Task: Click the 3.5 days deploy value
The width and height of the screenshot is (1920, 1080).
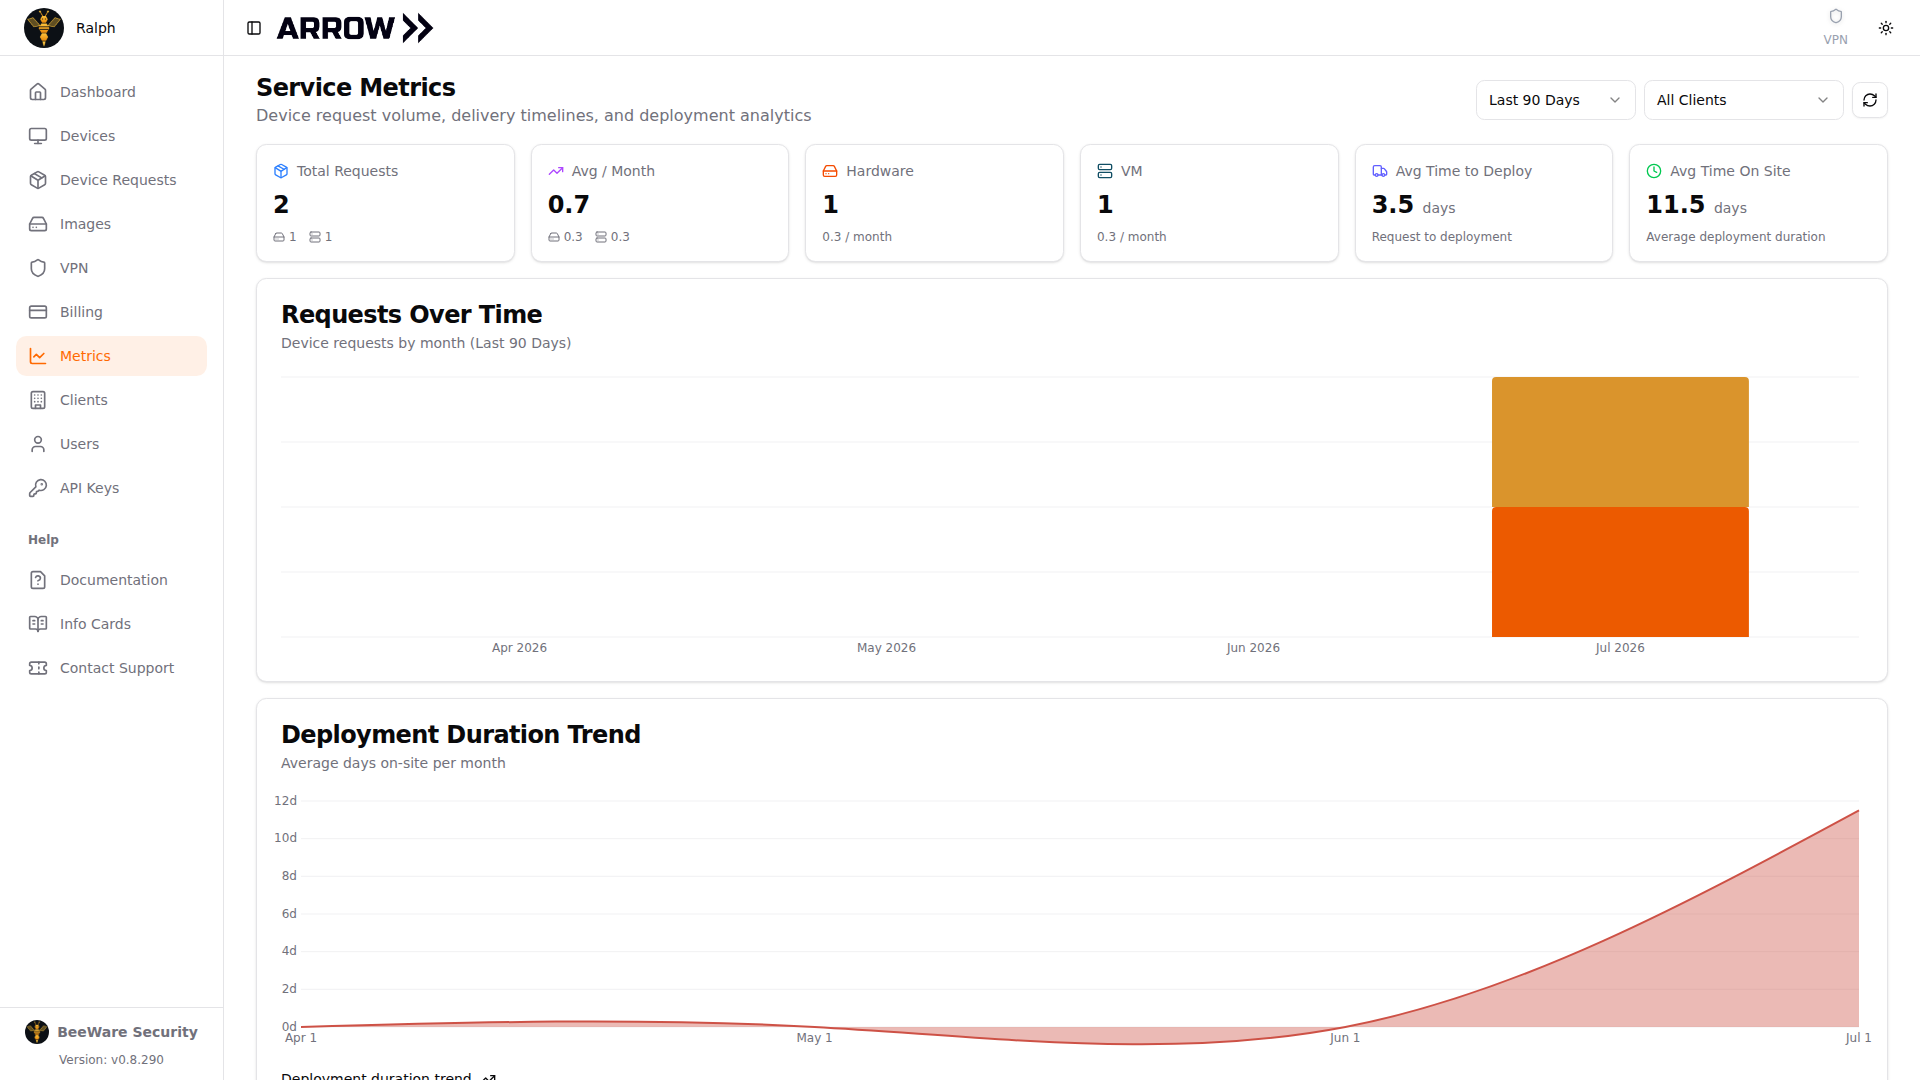Action: 1413,205
